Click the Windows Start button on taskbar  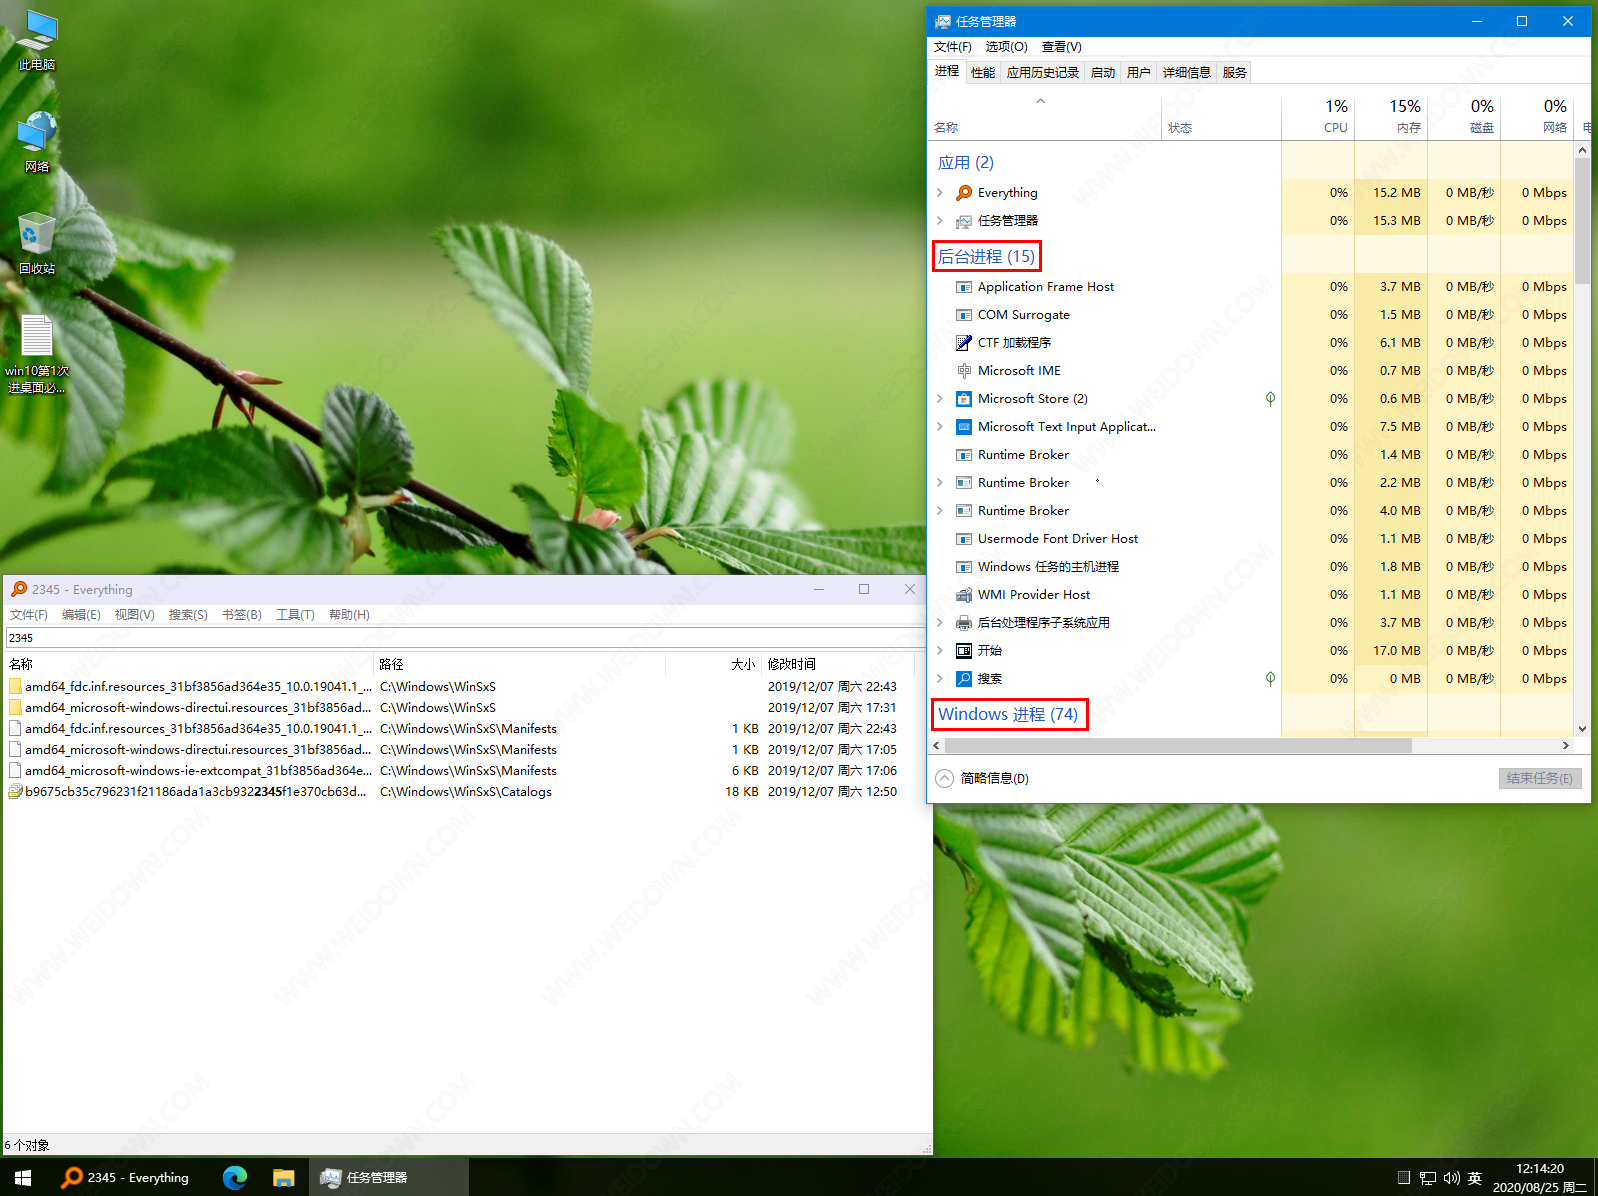[23, 1177]
